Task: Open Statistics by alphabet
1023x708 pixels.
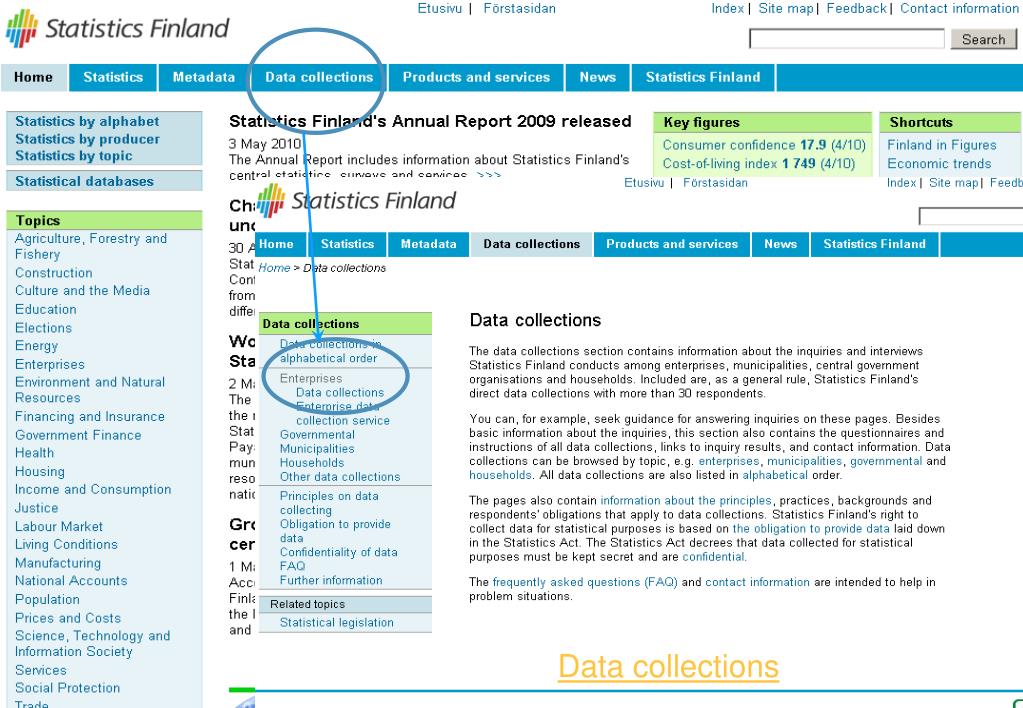Action: coord(87,121)
